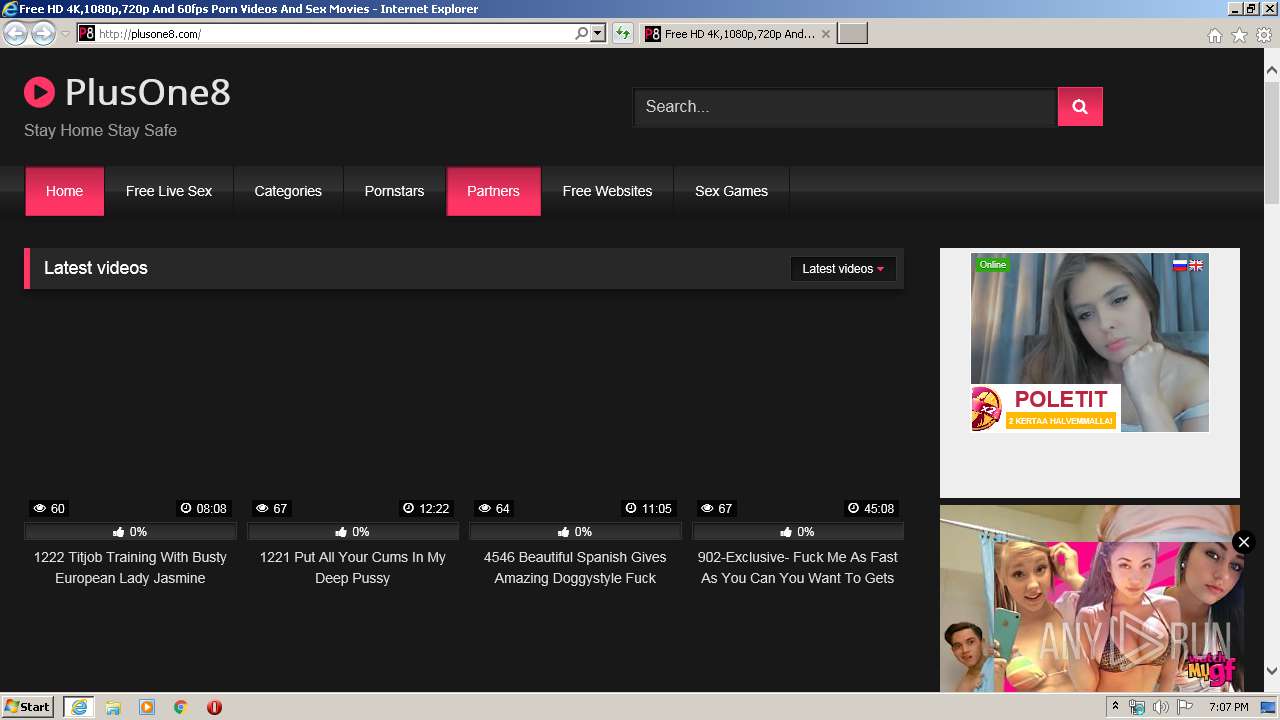Open the video title starting with '1222'
The height and width of the screenshot is (720, 1280).
[x=130, y=568]
